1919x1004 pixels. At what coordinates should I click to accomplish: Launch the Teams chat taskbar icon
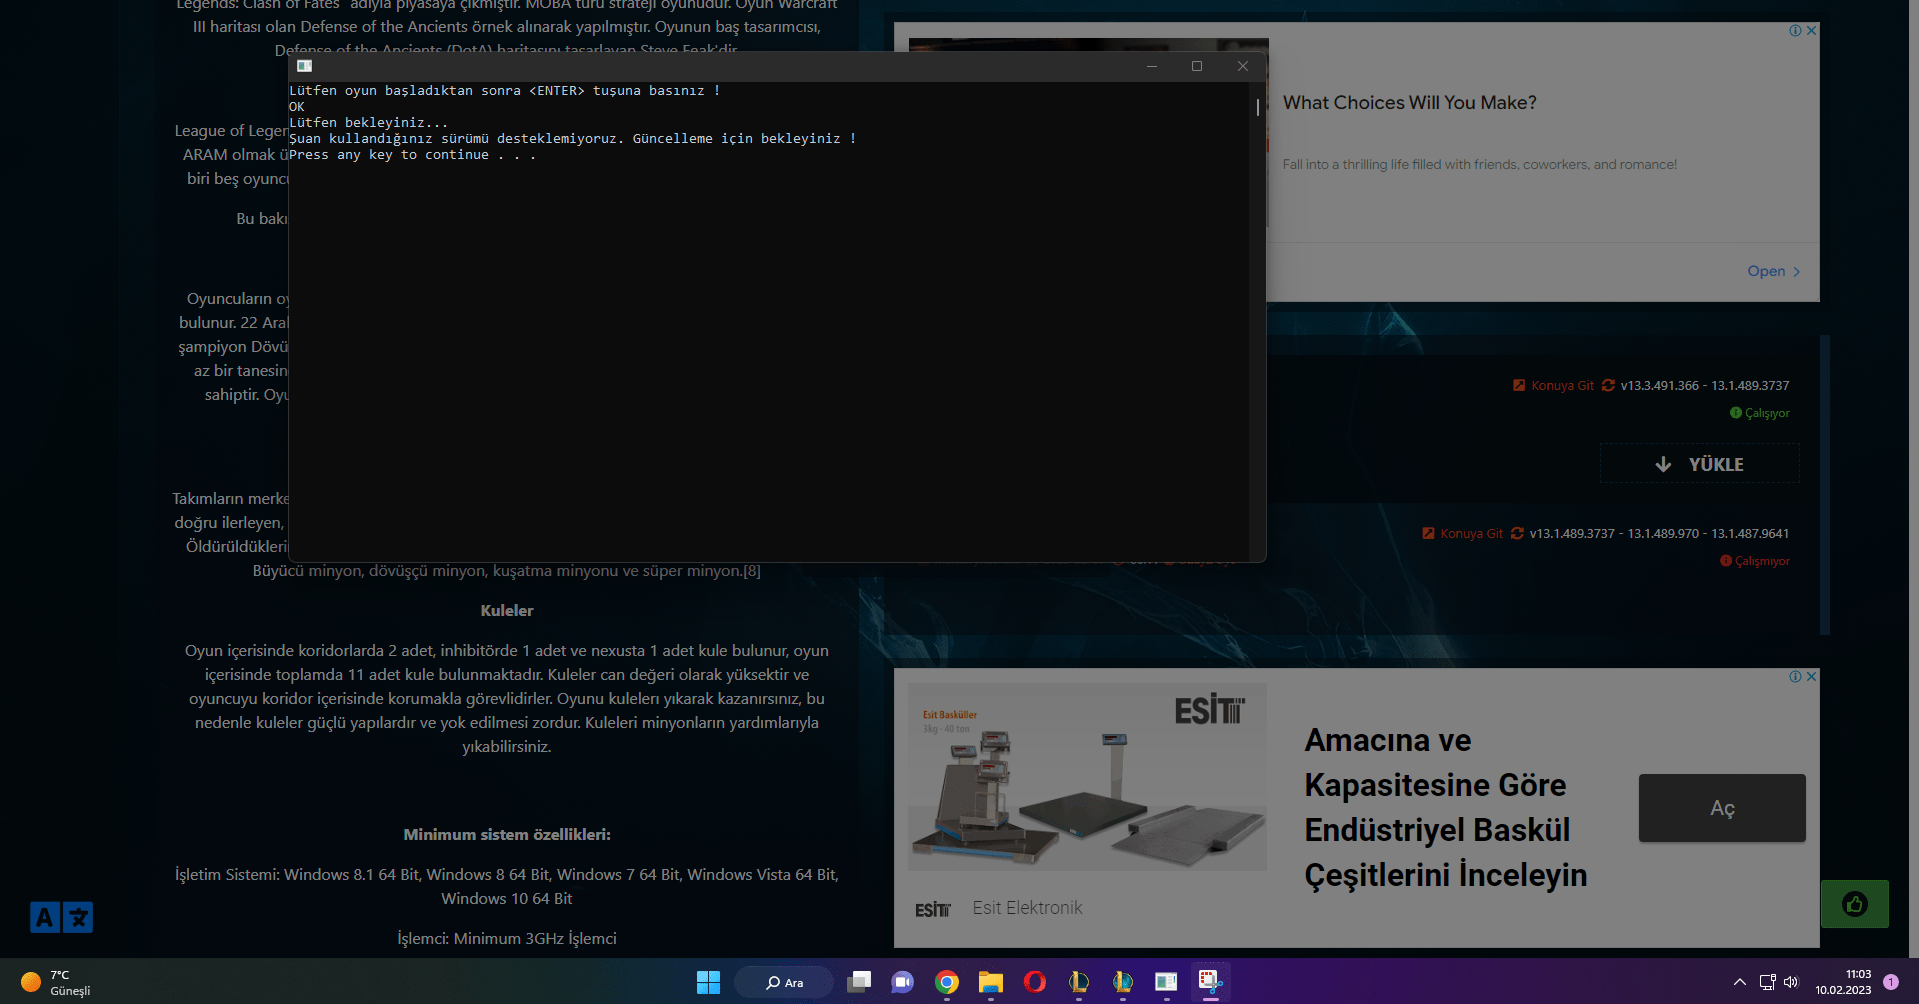tap(903, 982)
